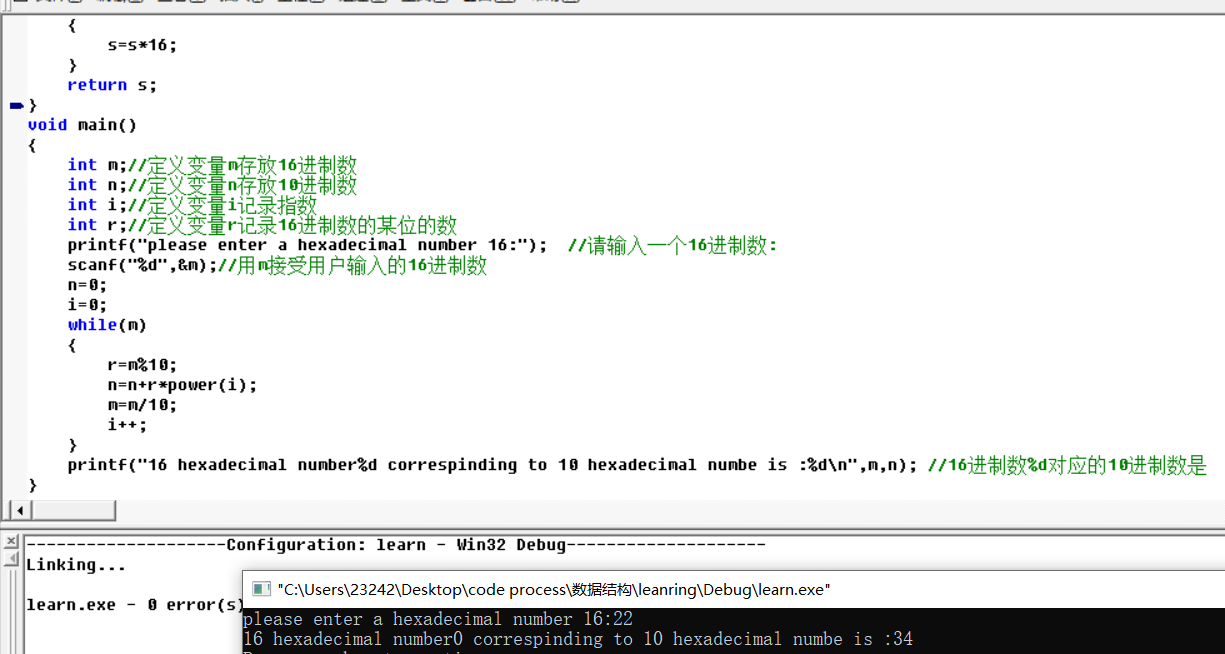Click the learn.exe console window title path
Viewport: 1225px width, 654px height.
click(554, 589)
